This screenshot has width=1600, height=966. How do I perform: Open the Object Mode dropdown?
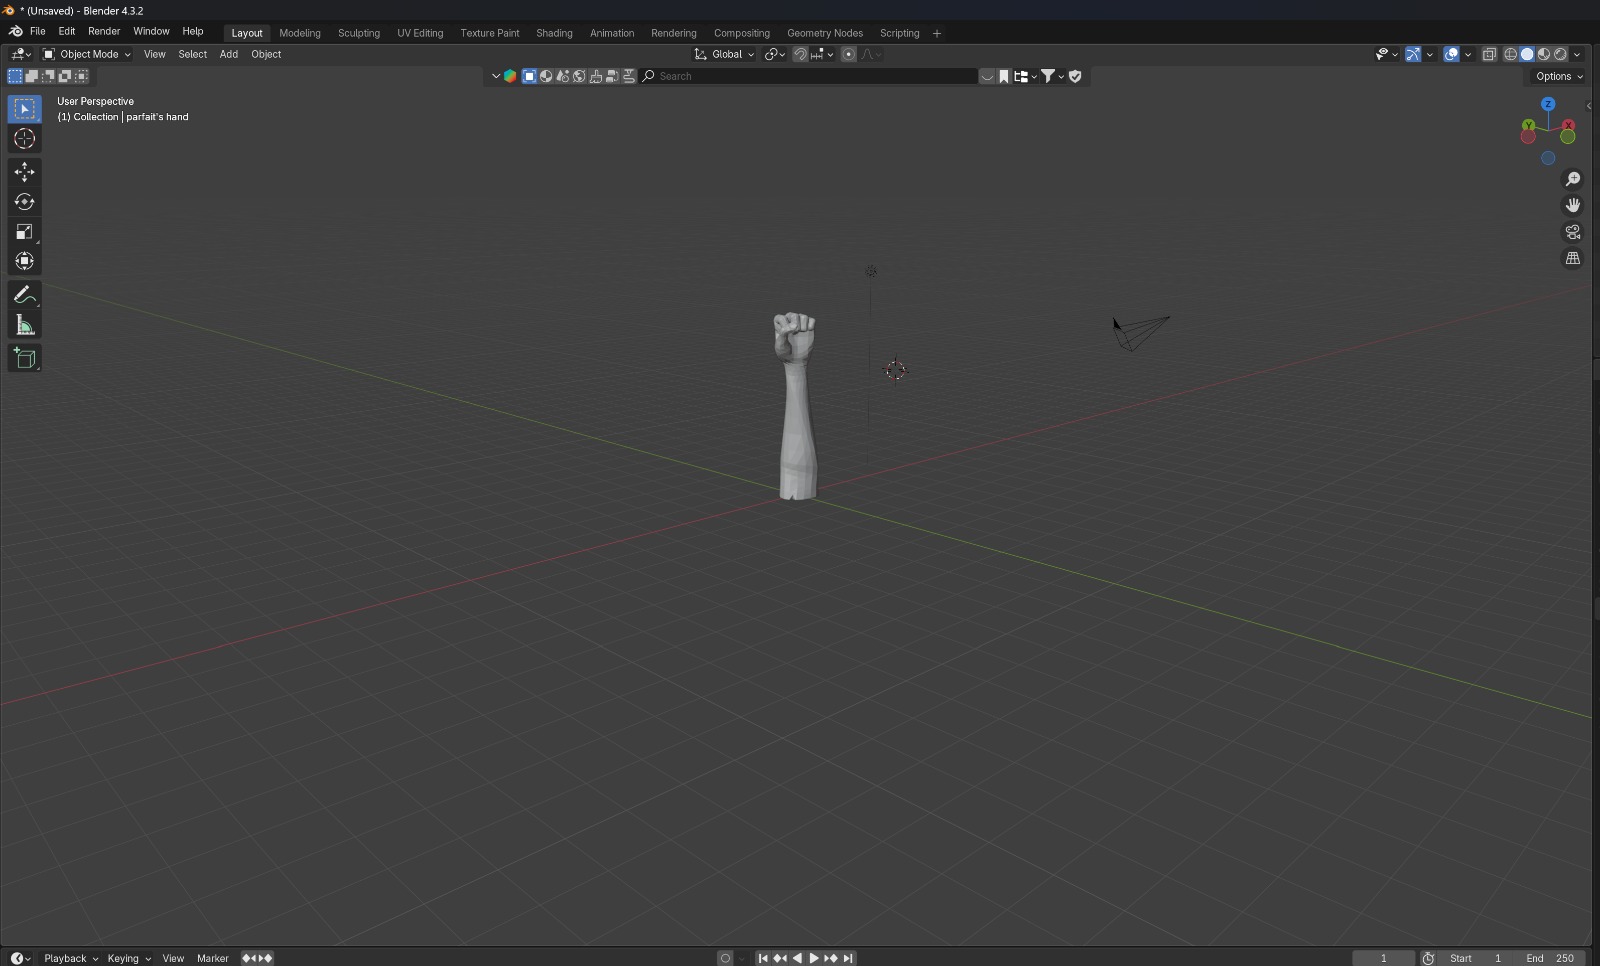point(87,55)
